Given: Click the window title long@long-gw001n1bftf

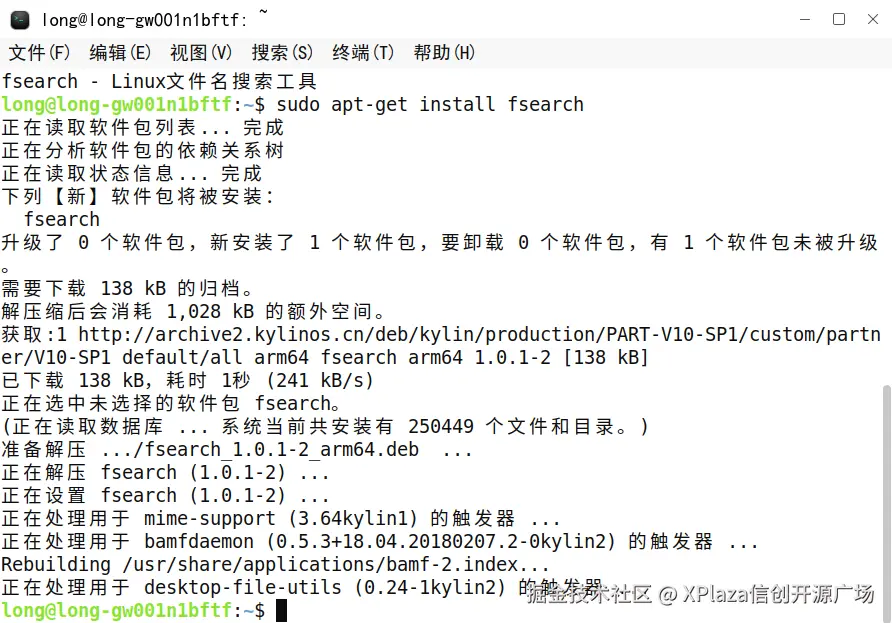Looking at the screenshot, I should [144, 20].
